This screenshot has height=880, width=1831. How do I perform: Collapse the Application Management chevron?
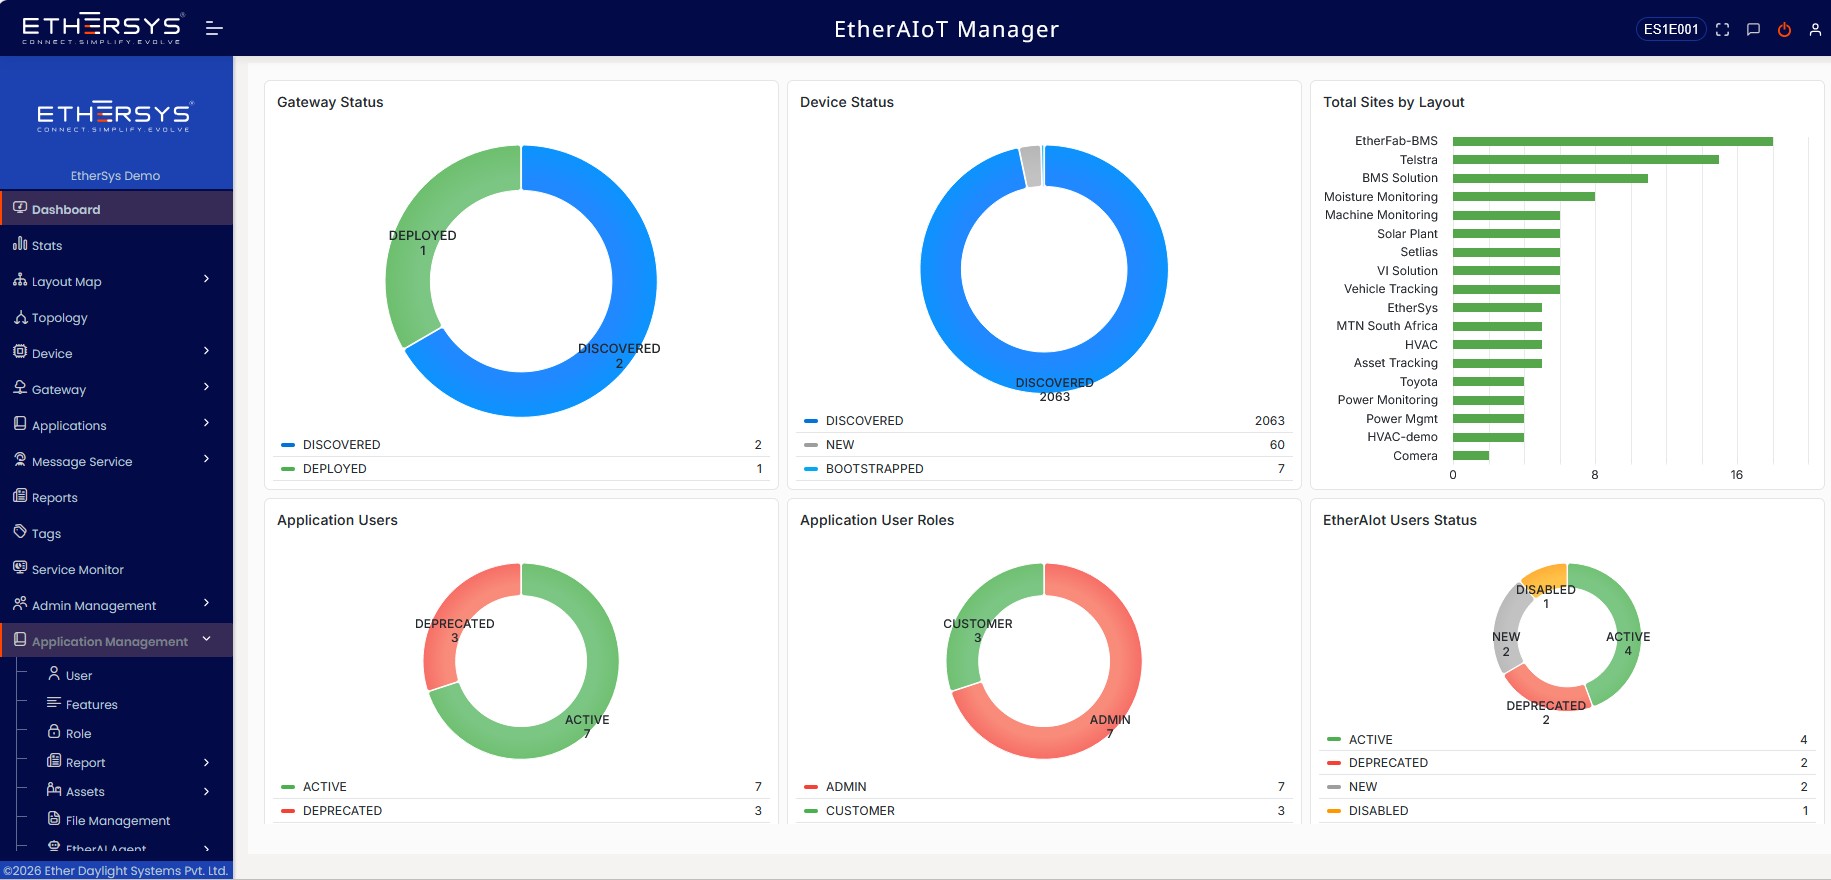pyautogui.click(x=206, y=639)
